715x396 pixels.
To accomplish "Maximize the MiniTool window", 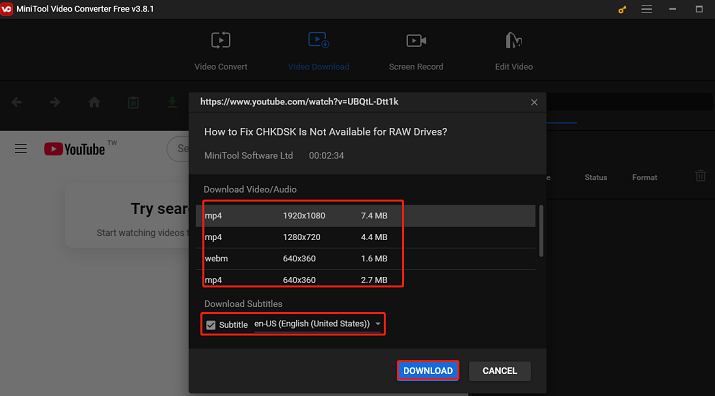I will click(699, 9).
